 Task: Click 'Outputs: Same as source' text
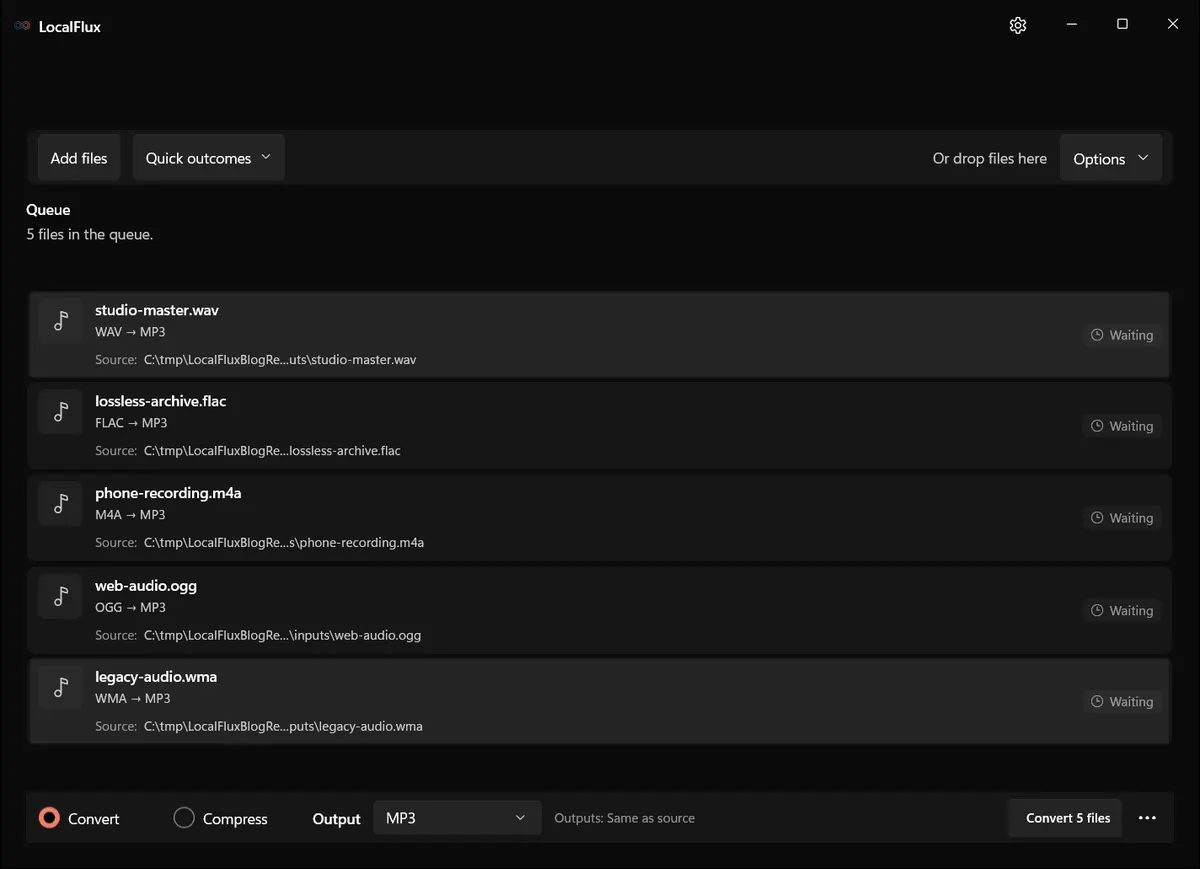pyautogui.click(x=625, y=818)
